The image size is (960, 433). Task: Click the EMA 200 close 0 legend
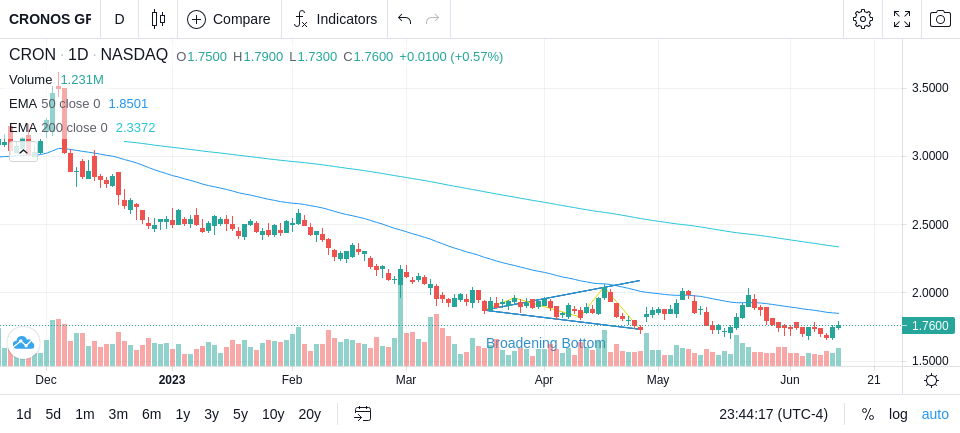coord(58,127)
